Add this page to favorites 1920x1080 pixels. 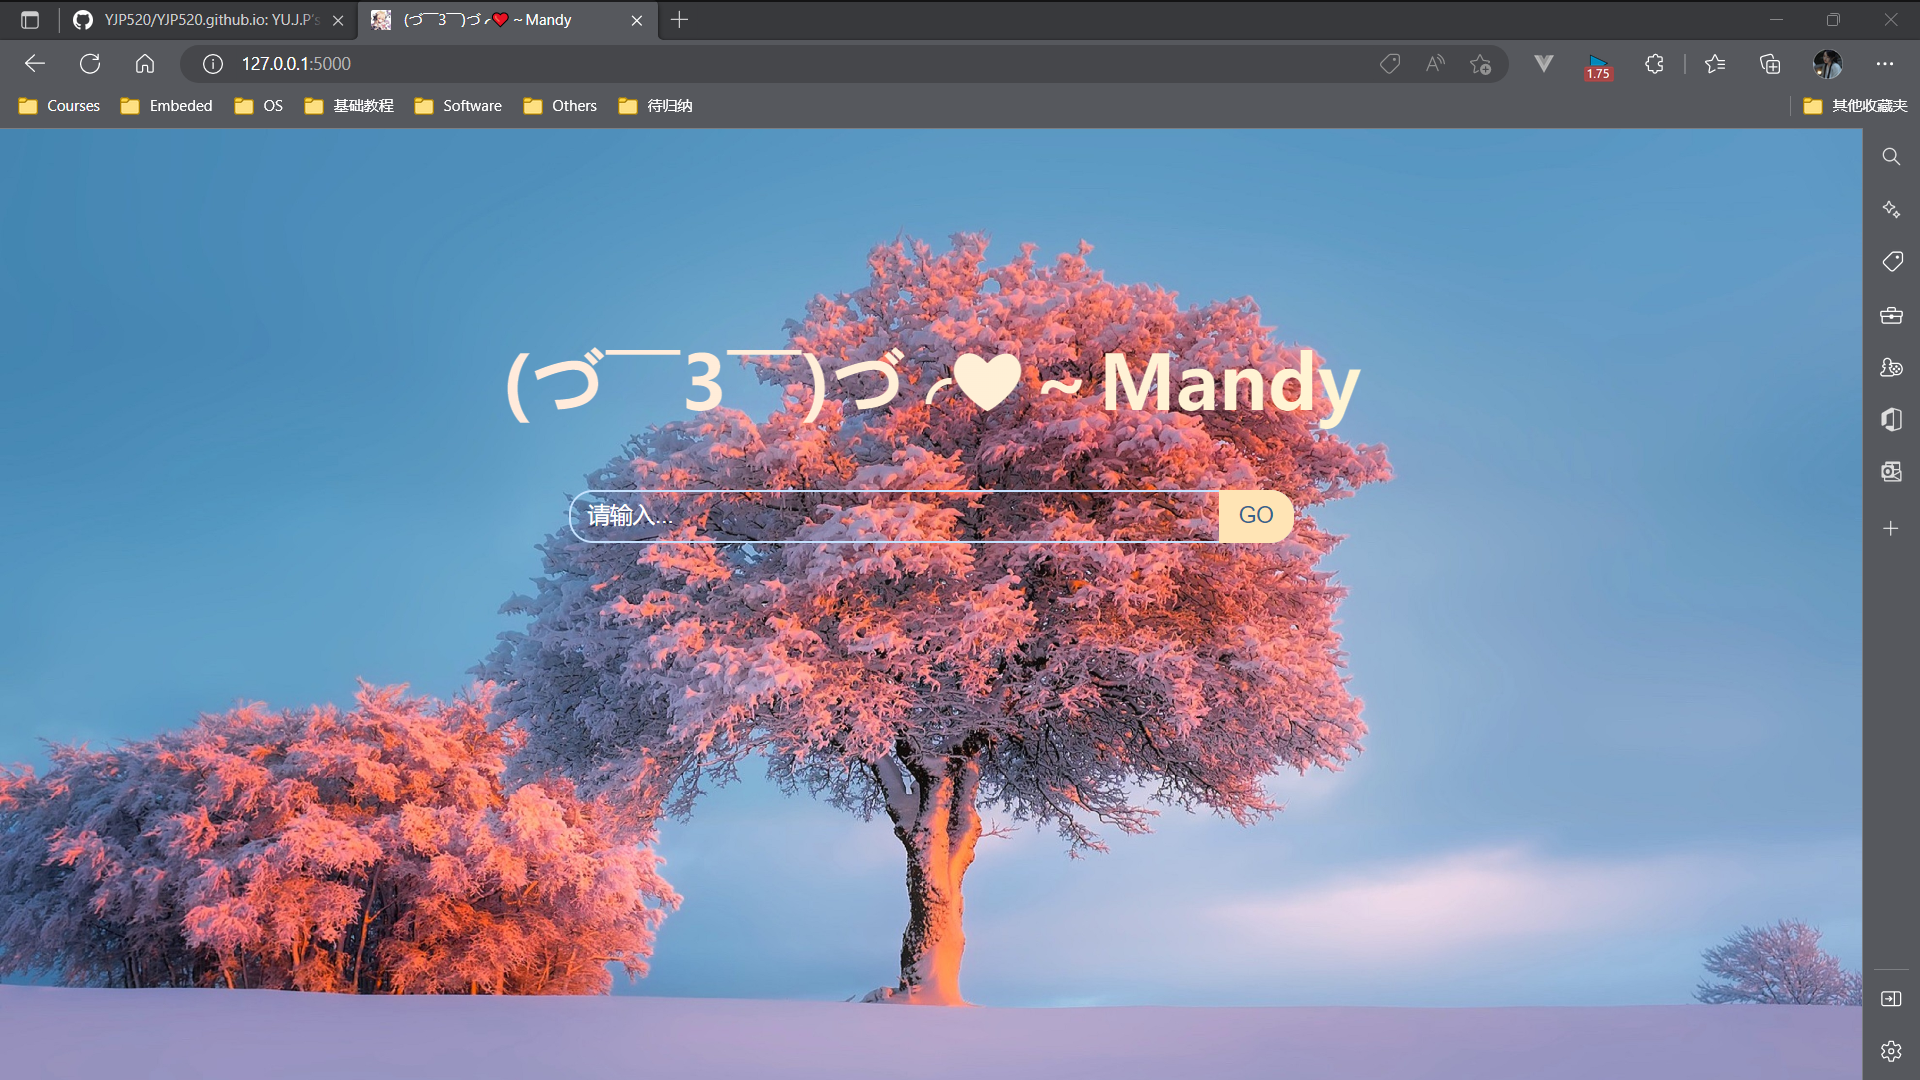coord(1480,64)
